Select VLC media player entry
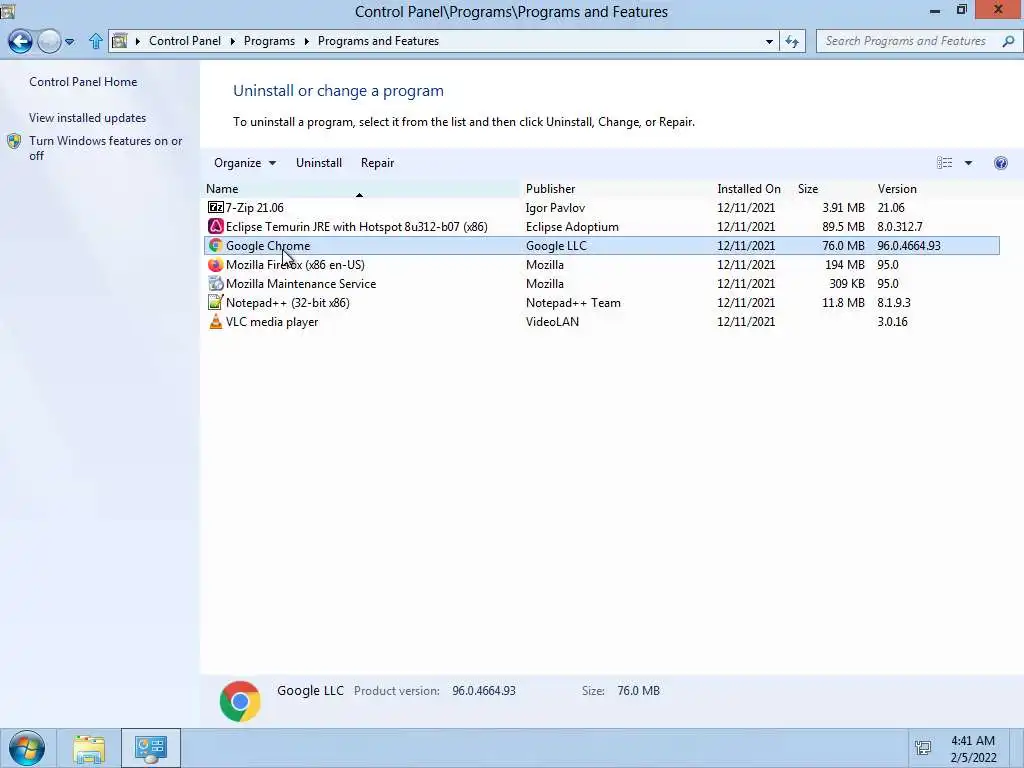This screenshot has height=768, width=1024. click(x=272, y=321)
